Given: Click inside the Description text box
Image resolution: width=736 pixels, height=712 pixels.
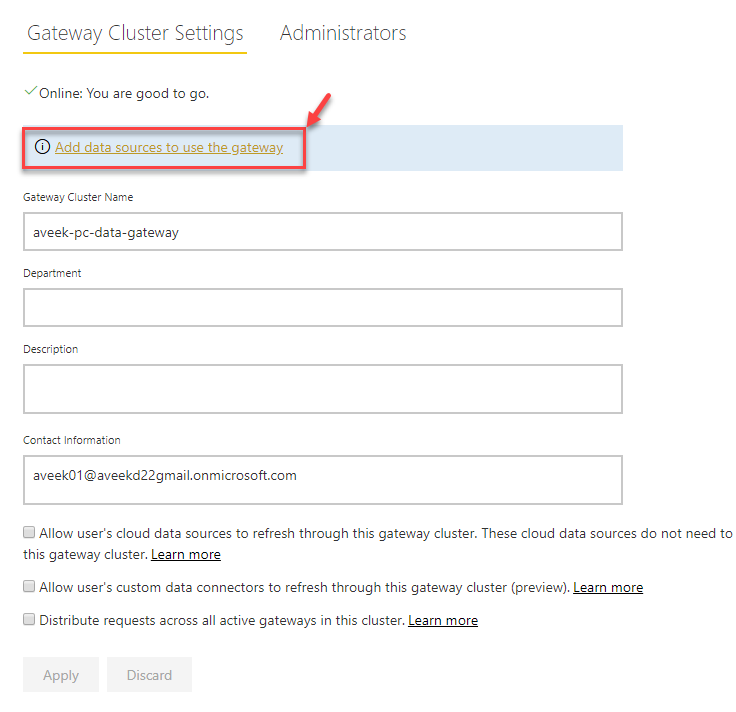Looking at the screenshot, I should (x=322, y=388).
